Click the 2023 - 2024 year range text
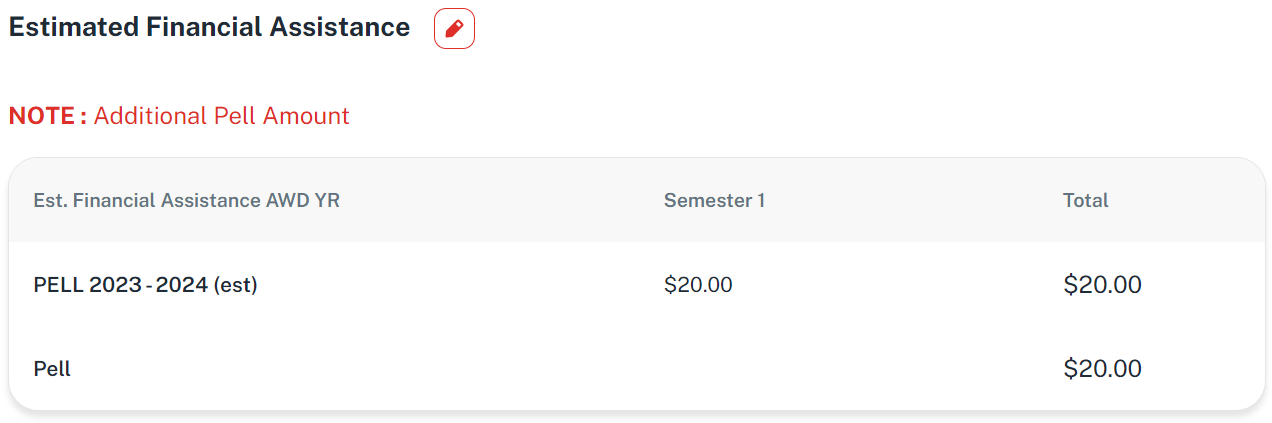This screenshot has width=1272, height=423. (x=148, y=285)
